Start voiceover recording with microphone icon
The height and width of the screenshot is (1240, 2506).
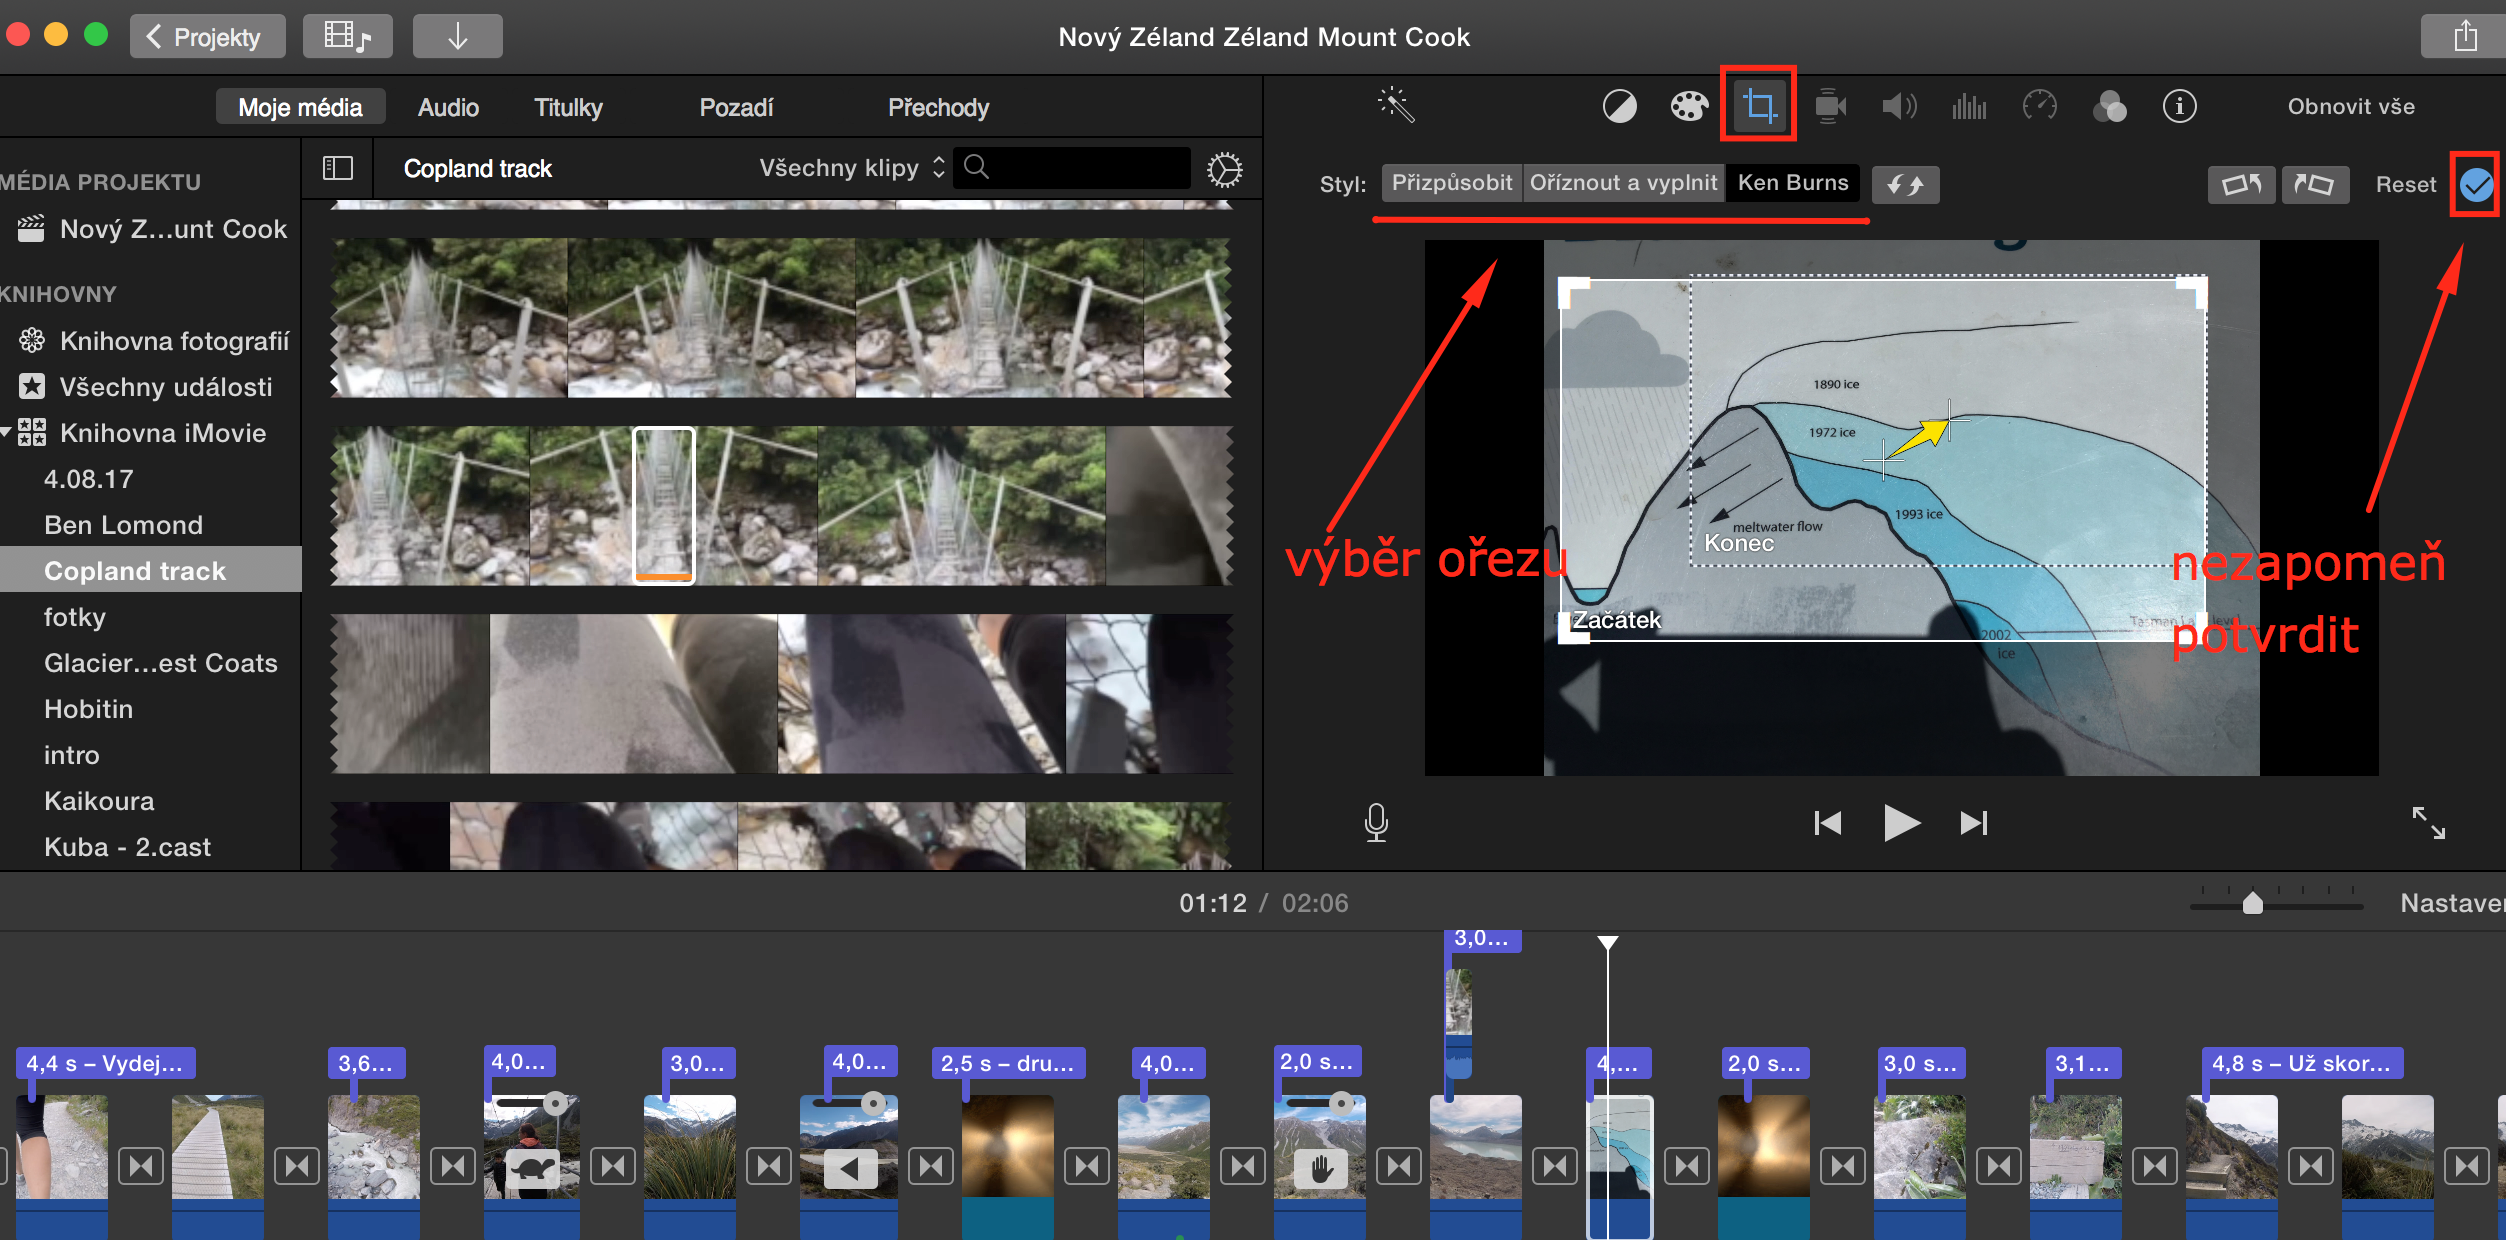1376,822
